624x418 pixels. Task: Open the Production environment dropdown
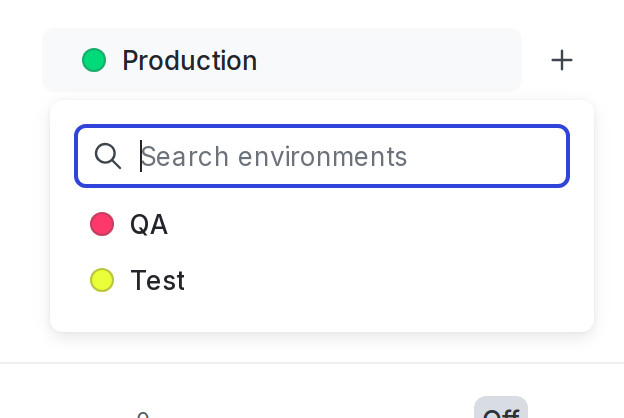281,61
